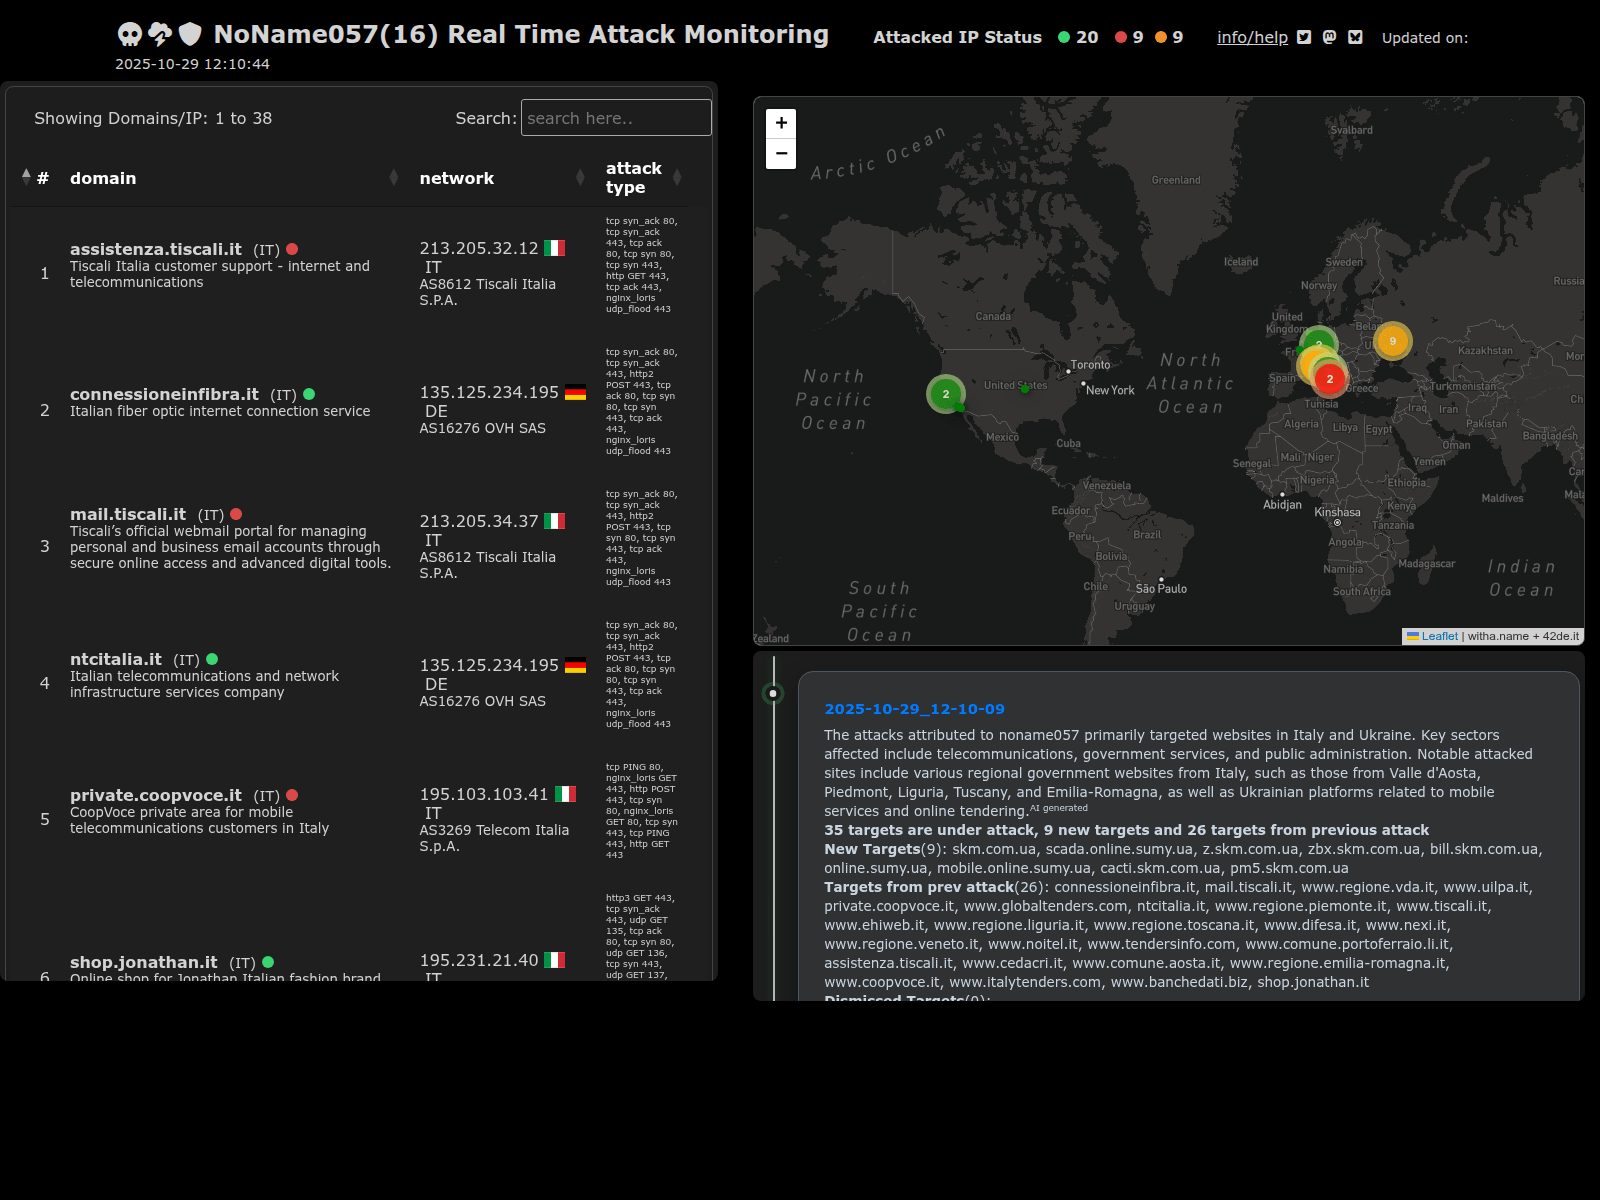This screenshot has width=1600, height=1200.
Task: Click the green status dot beside shop.jonathan.it
Action: (x=268, y=962)
